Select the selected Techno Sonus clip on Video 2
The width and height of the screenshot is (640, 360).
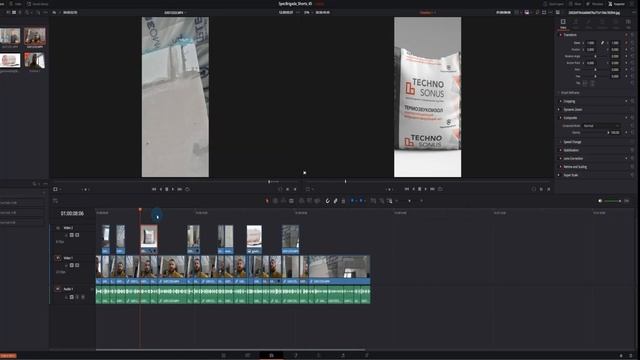coord(149,239)
